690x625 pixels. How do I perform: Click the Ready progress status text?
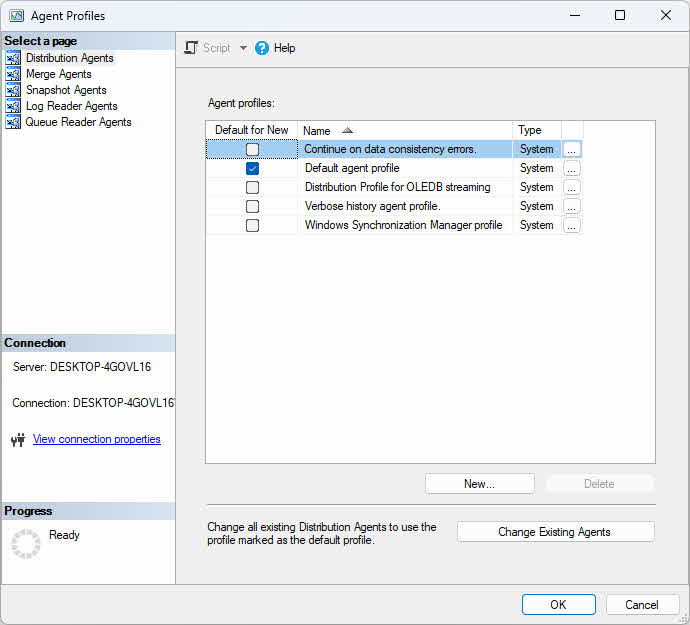tap(64, 535)
